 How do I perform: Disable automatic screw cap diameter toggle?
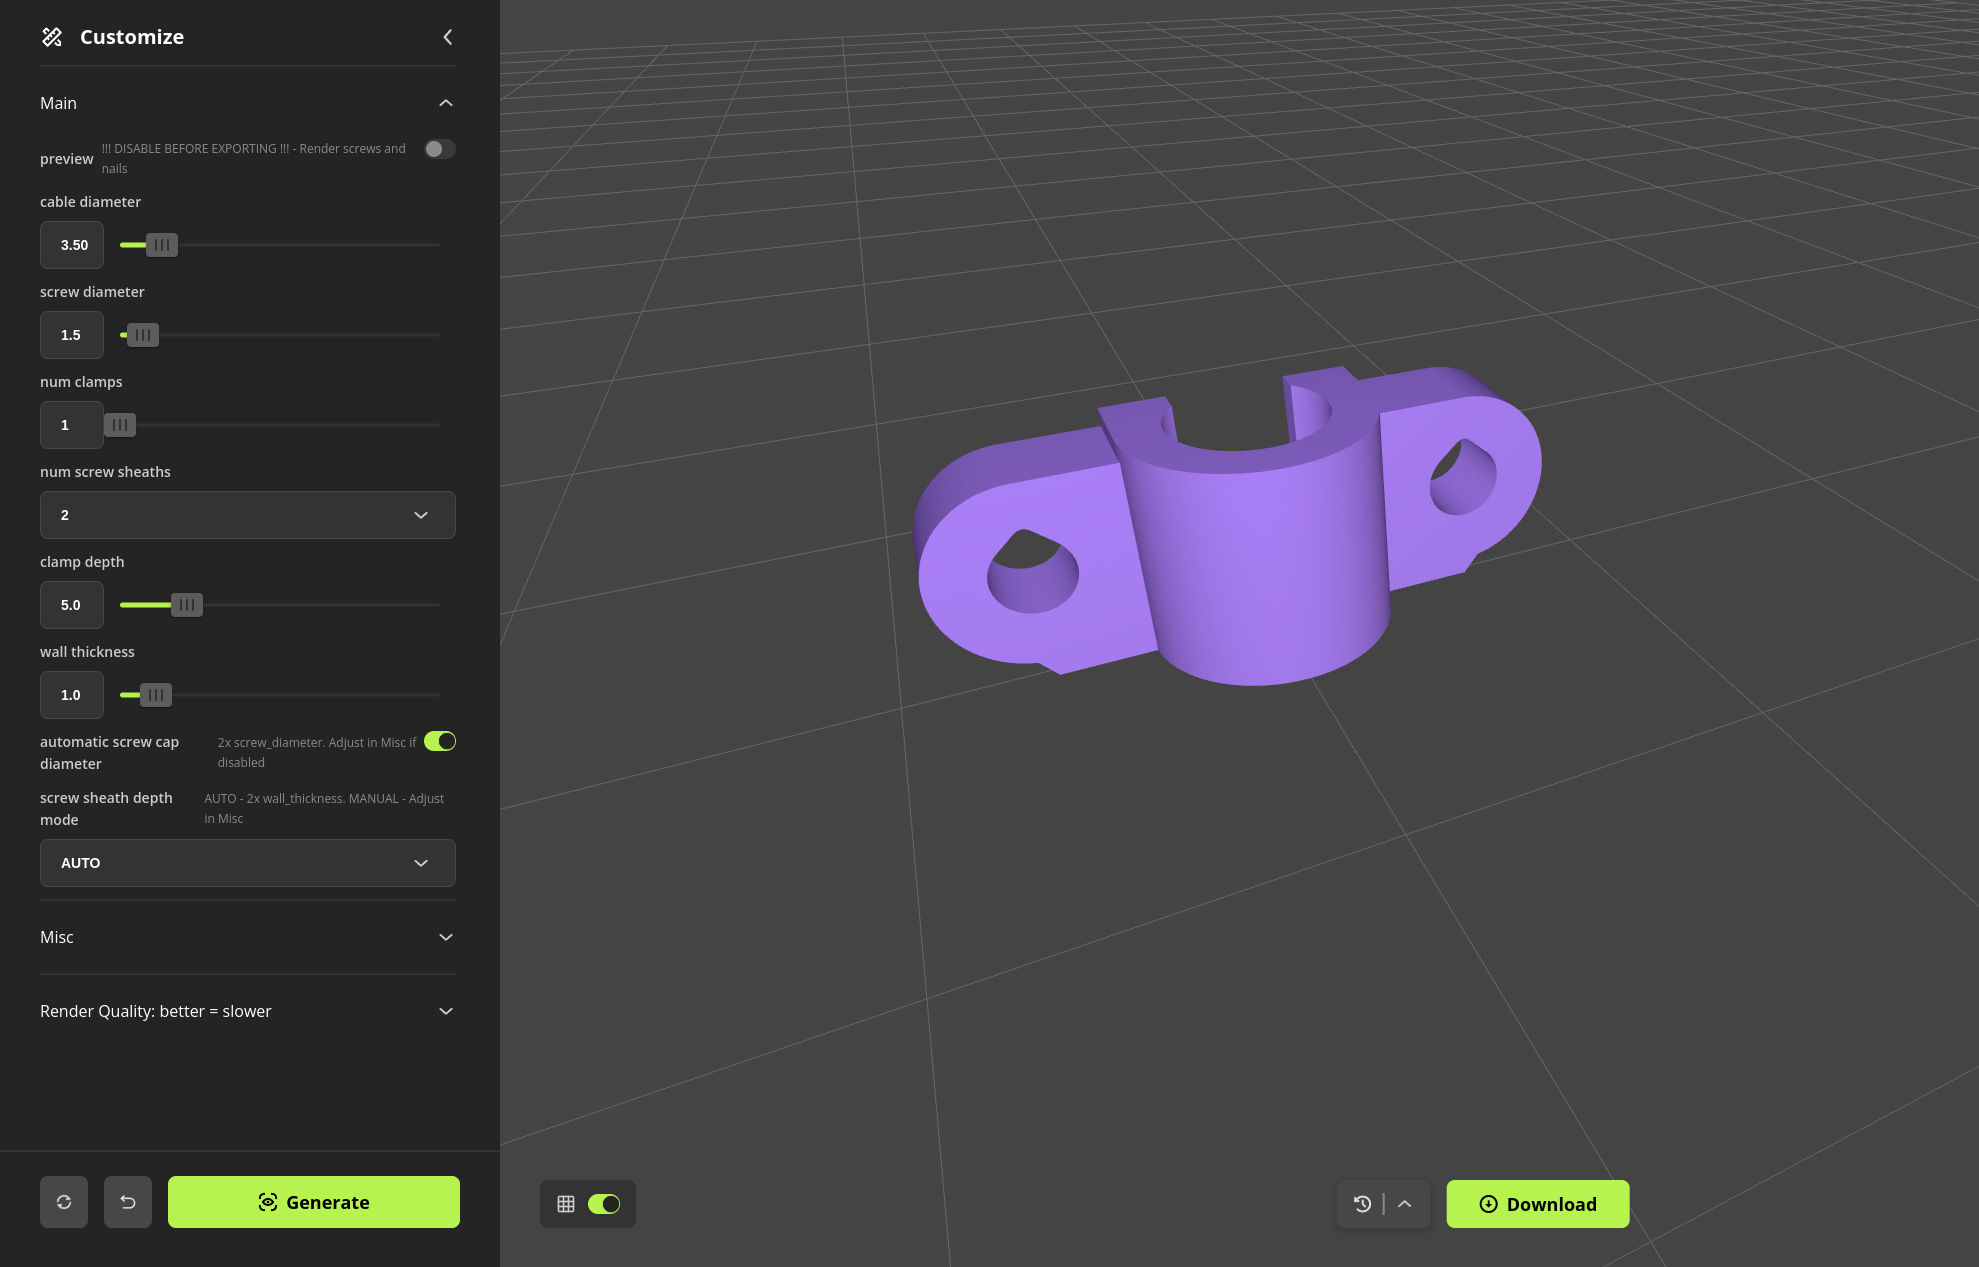tap(440, 741)
